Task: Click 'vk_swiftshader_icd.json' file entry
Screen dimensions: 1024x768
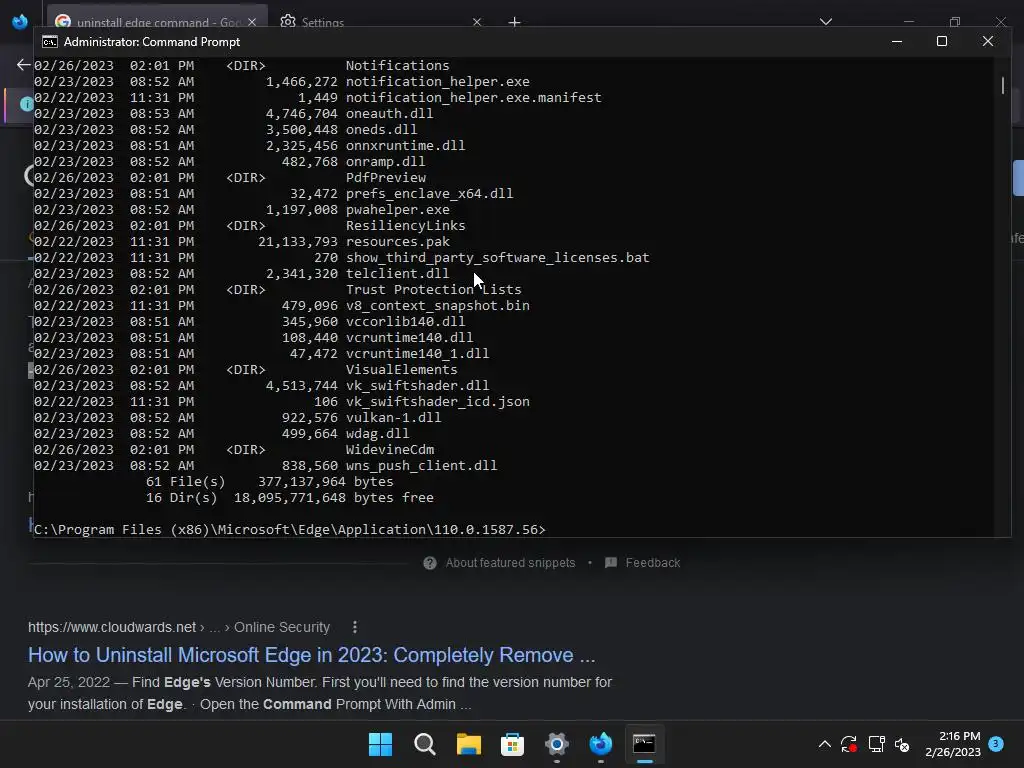Action: pos(438,402)
